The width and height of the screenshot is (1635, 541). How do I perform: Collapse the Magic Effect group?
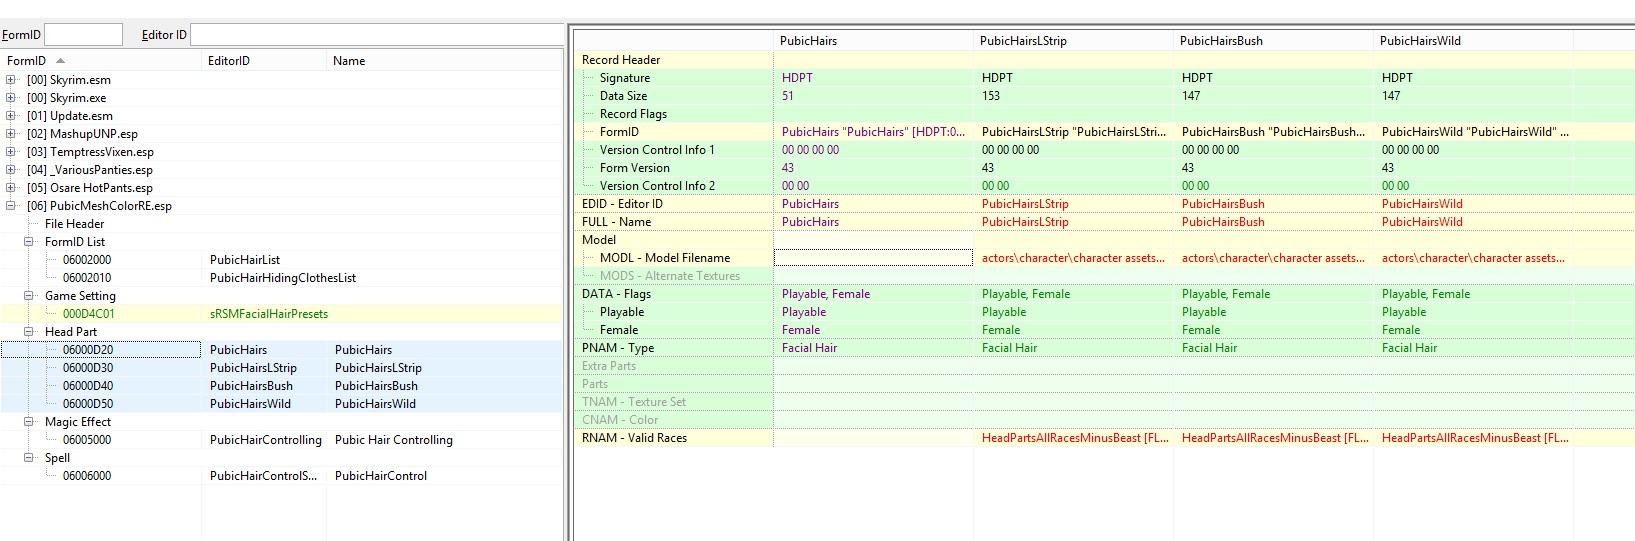29,422
